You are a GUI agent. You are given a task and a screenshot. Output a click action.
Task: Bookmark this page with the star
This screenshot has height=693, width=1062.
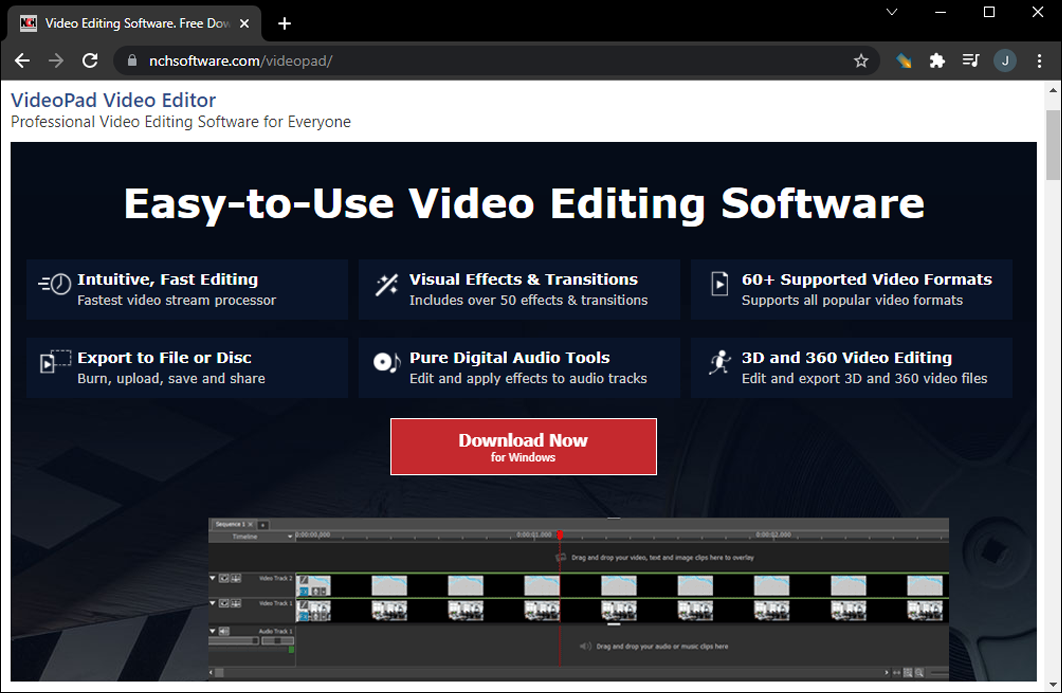click(861, 61)
